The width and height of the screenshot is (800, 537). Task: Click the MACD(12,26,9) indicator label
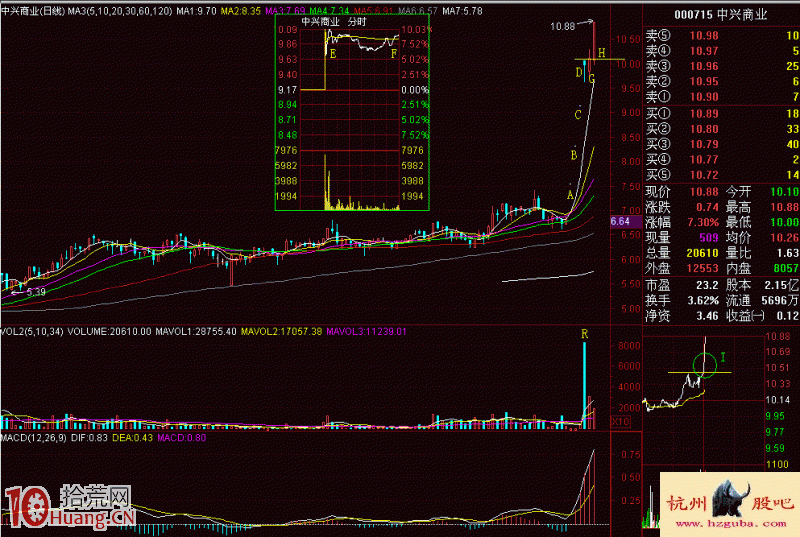33,438
